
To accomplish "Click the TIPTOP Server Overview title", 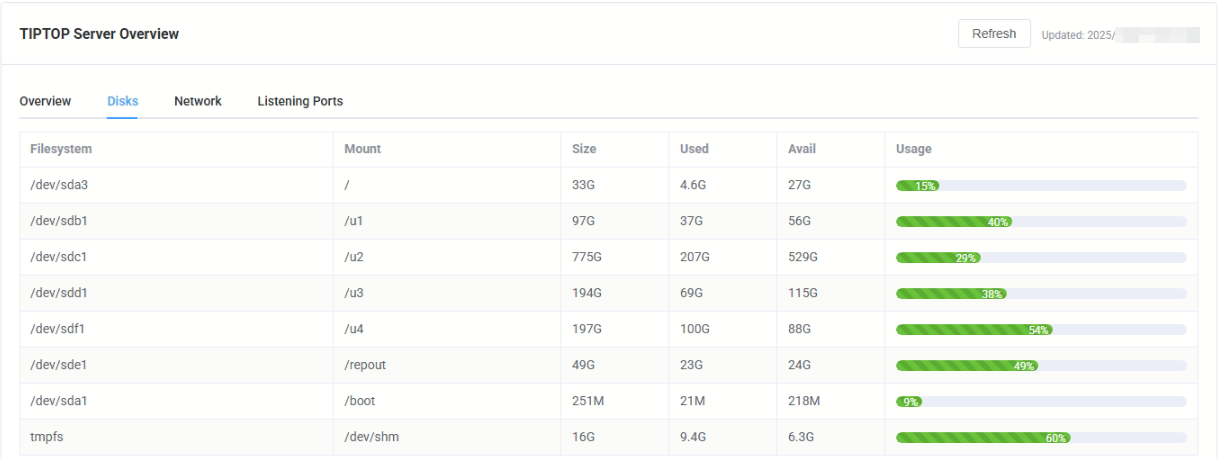I will click(99, 34).
